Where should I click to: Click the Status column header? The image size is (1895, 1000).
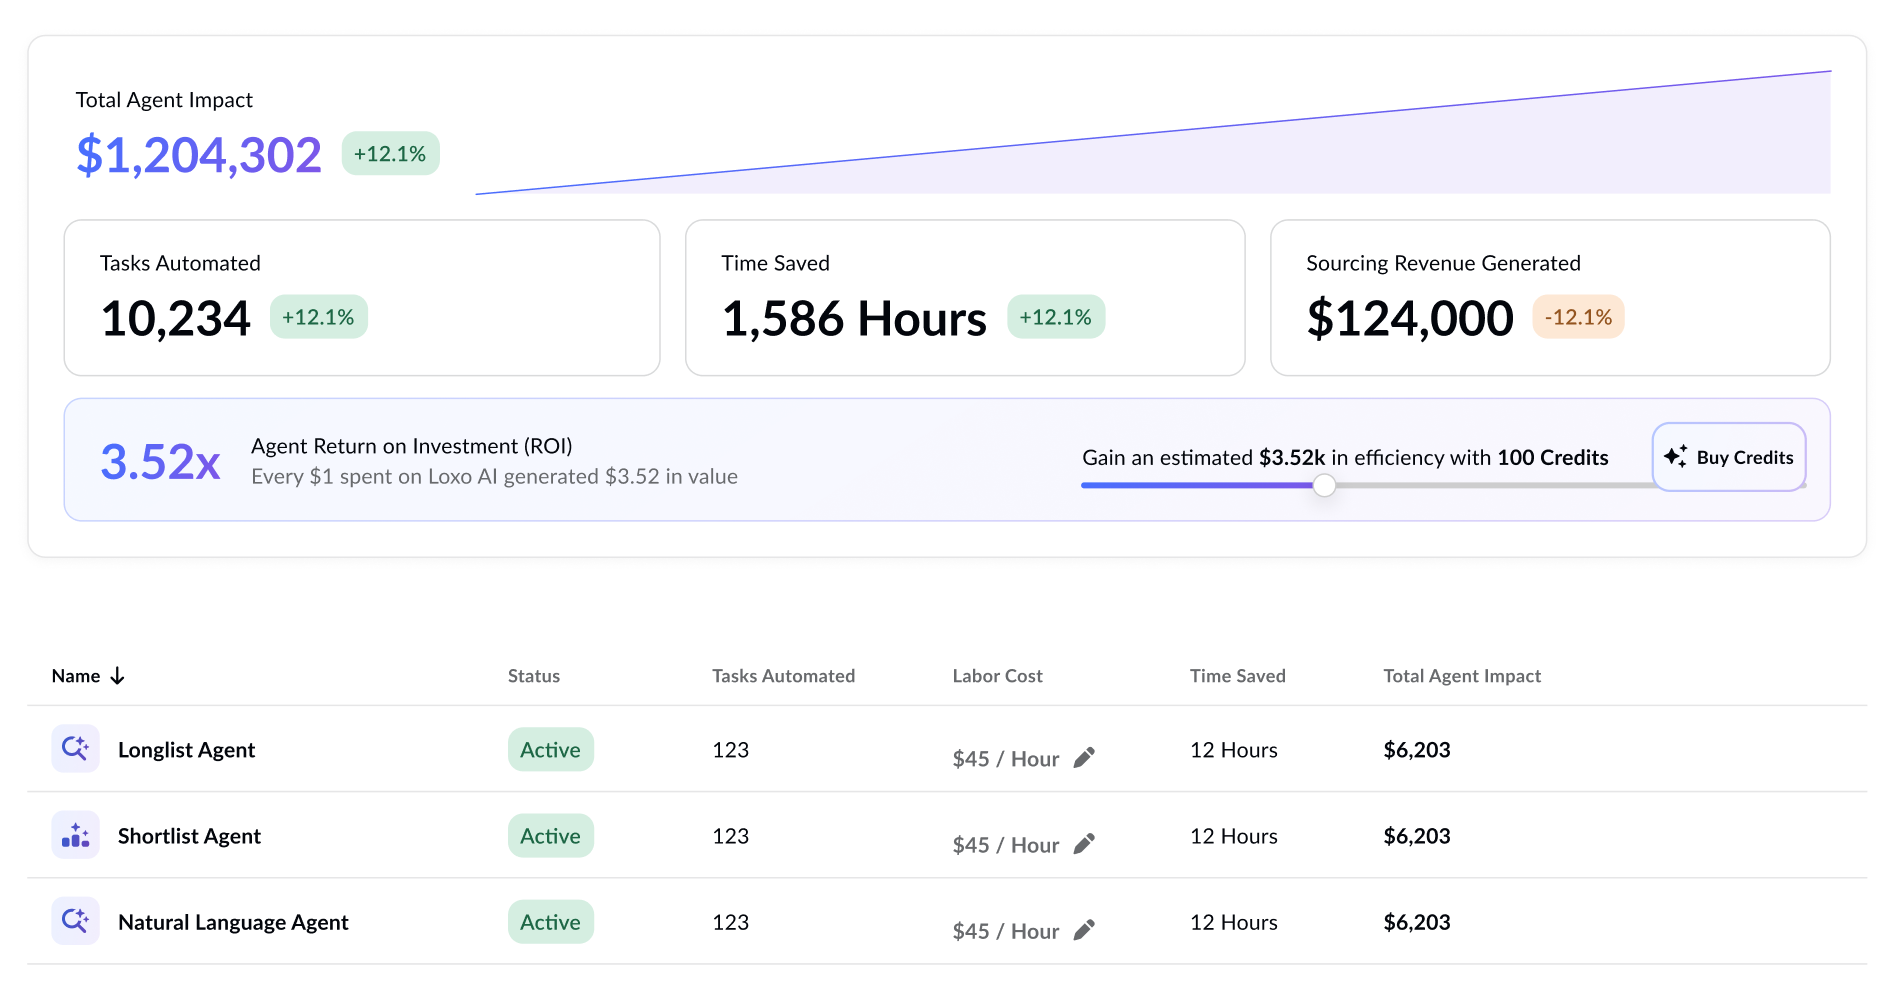[534, 676]
